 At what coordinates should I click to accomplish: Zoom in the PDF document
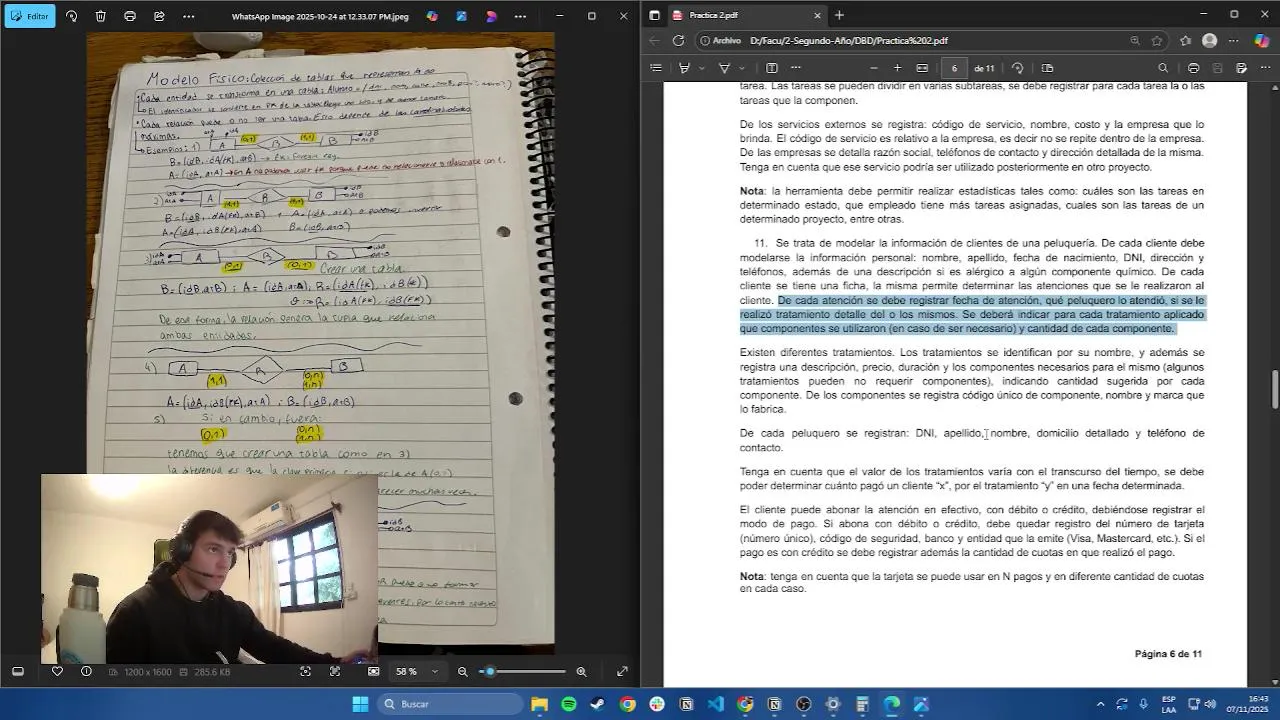tap(897, 68)
